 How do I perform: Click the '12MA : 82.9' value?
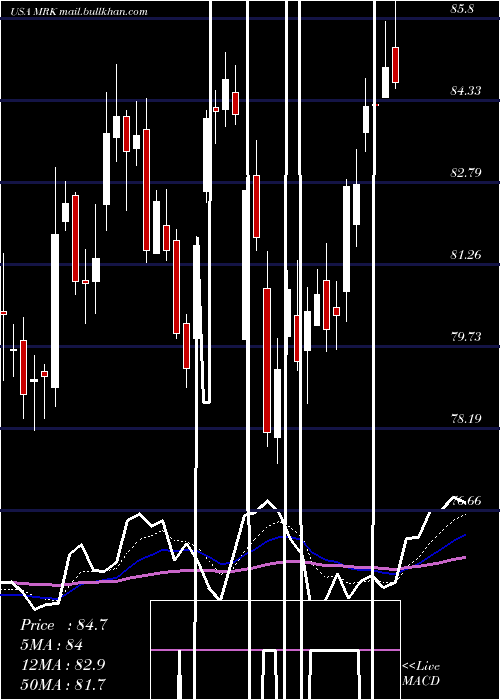63,664
